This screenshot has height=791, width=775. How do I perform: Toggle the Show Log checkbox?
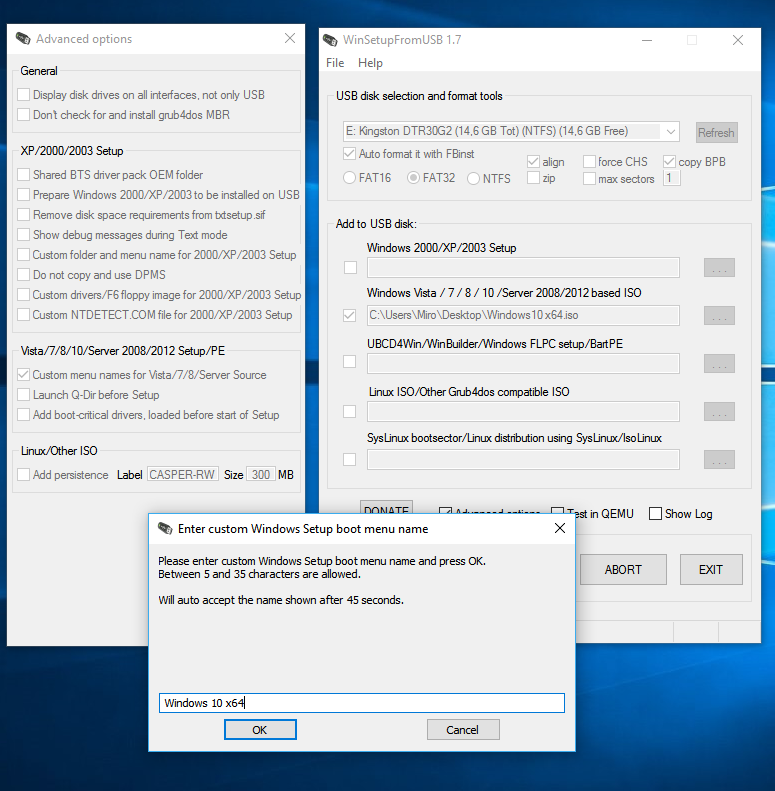[655, 514]
